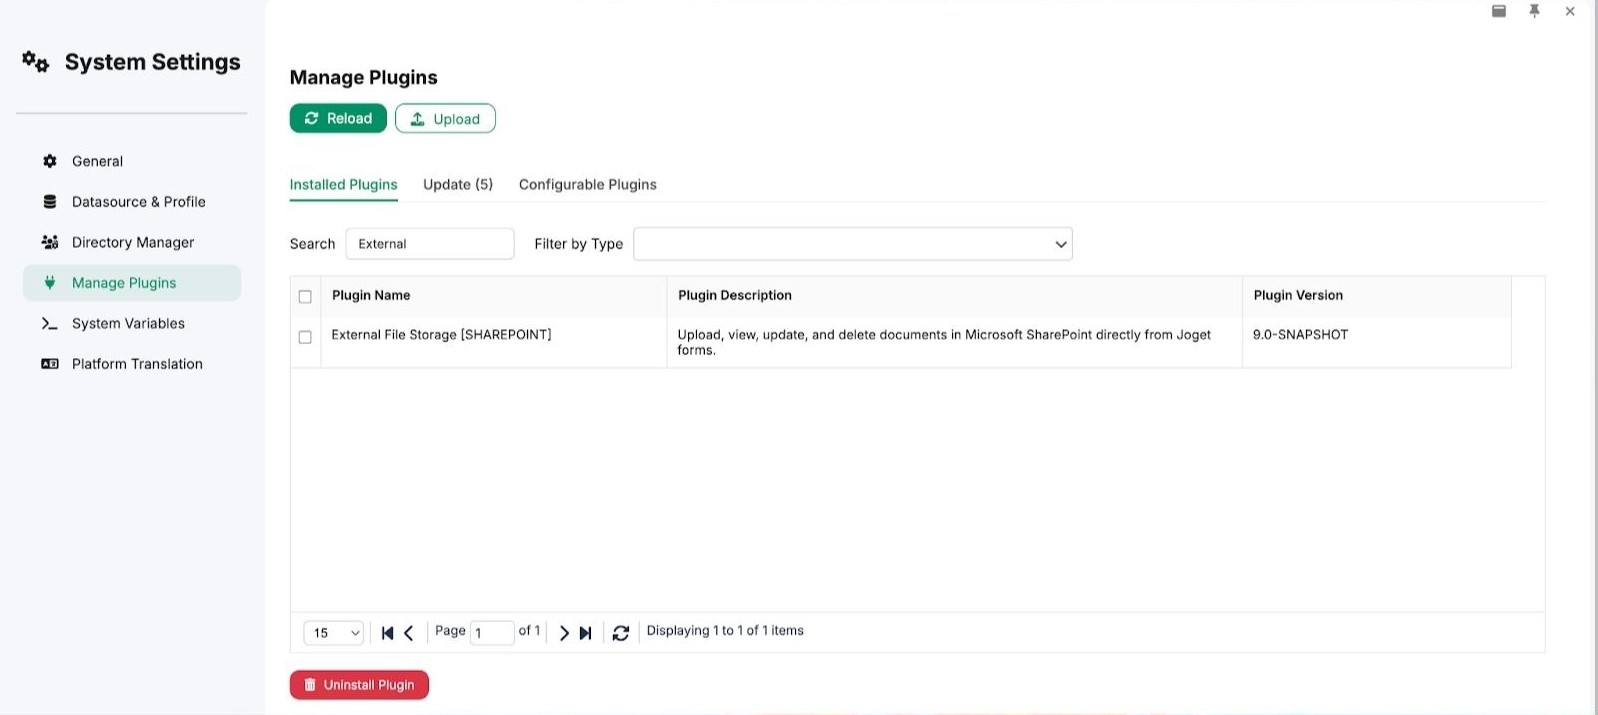Screen dimensions: 1598x715
Task: Select all plugins header checkbox
Action: click(x=305, y=296)
